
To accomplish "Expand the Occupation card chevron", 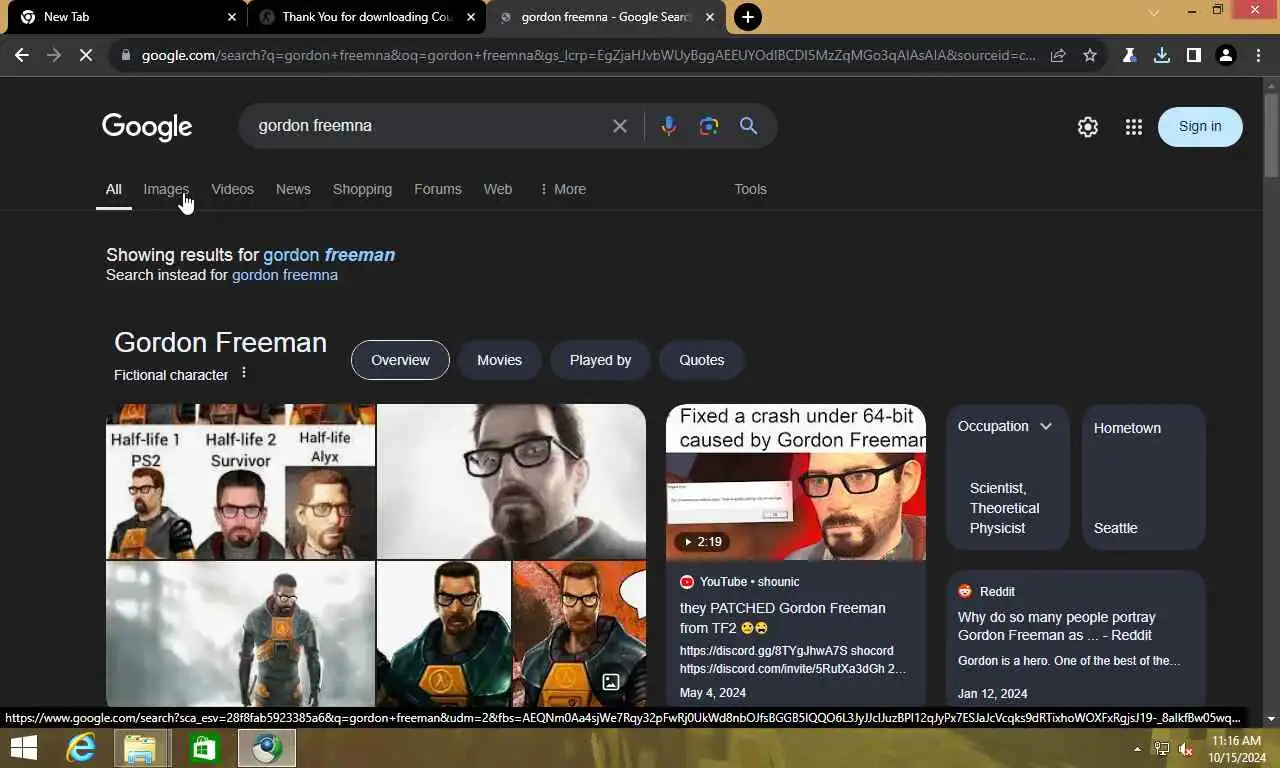I will pos(1046,426).
